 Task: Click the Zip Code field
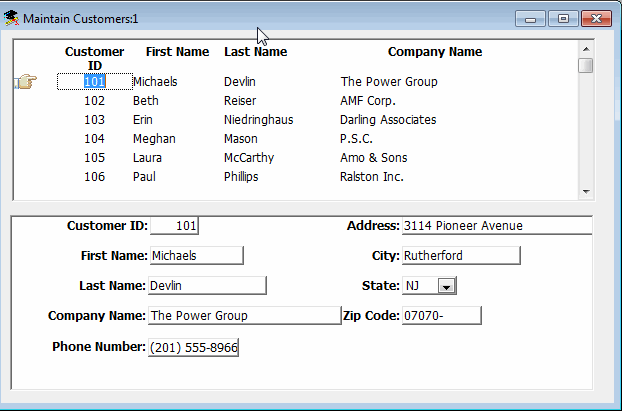pos(441,316)
